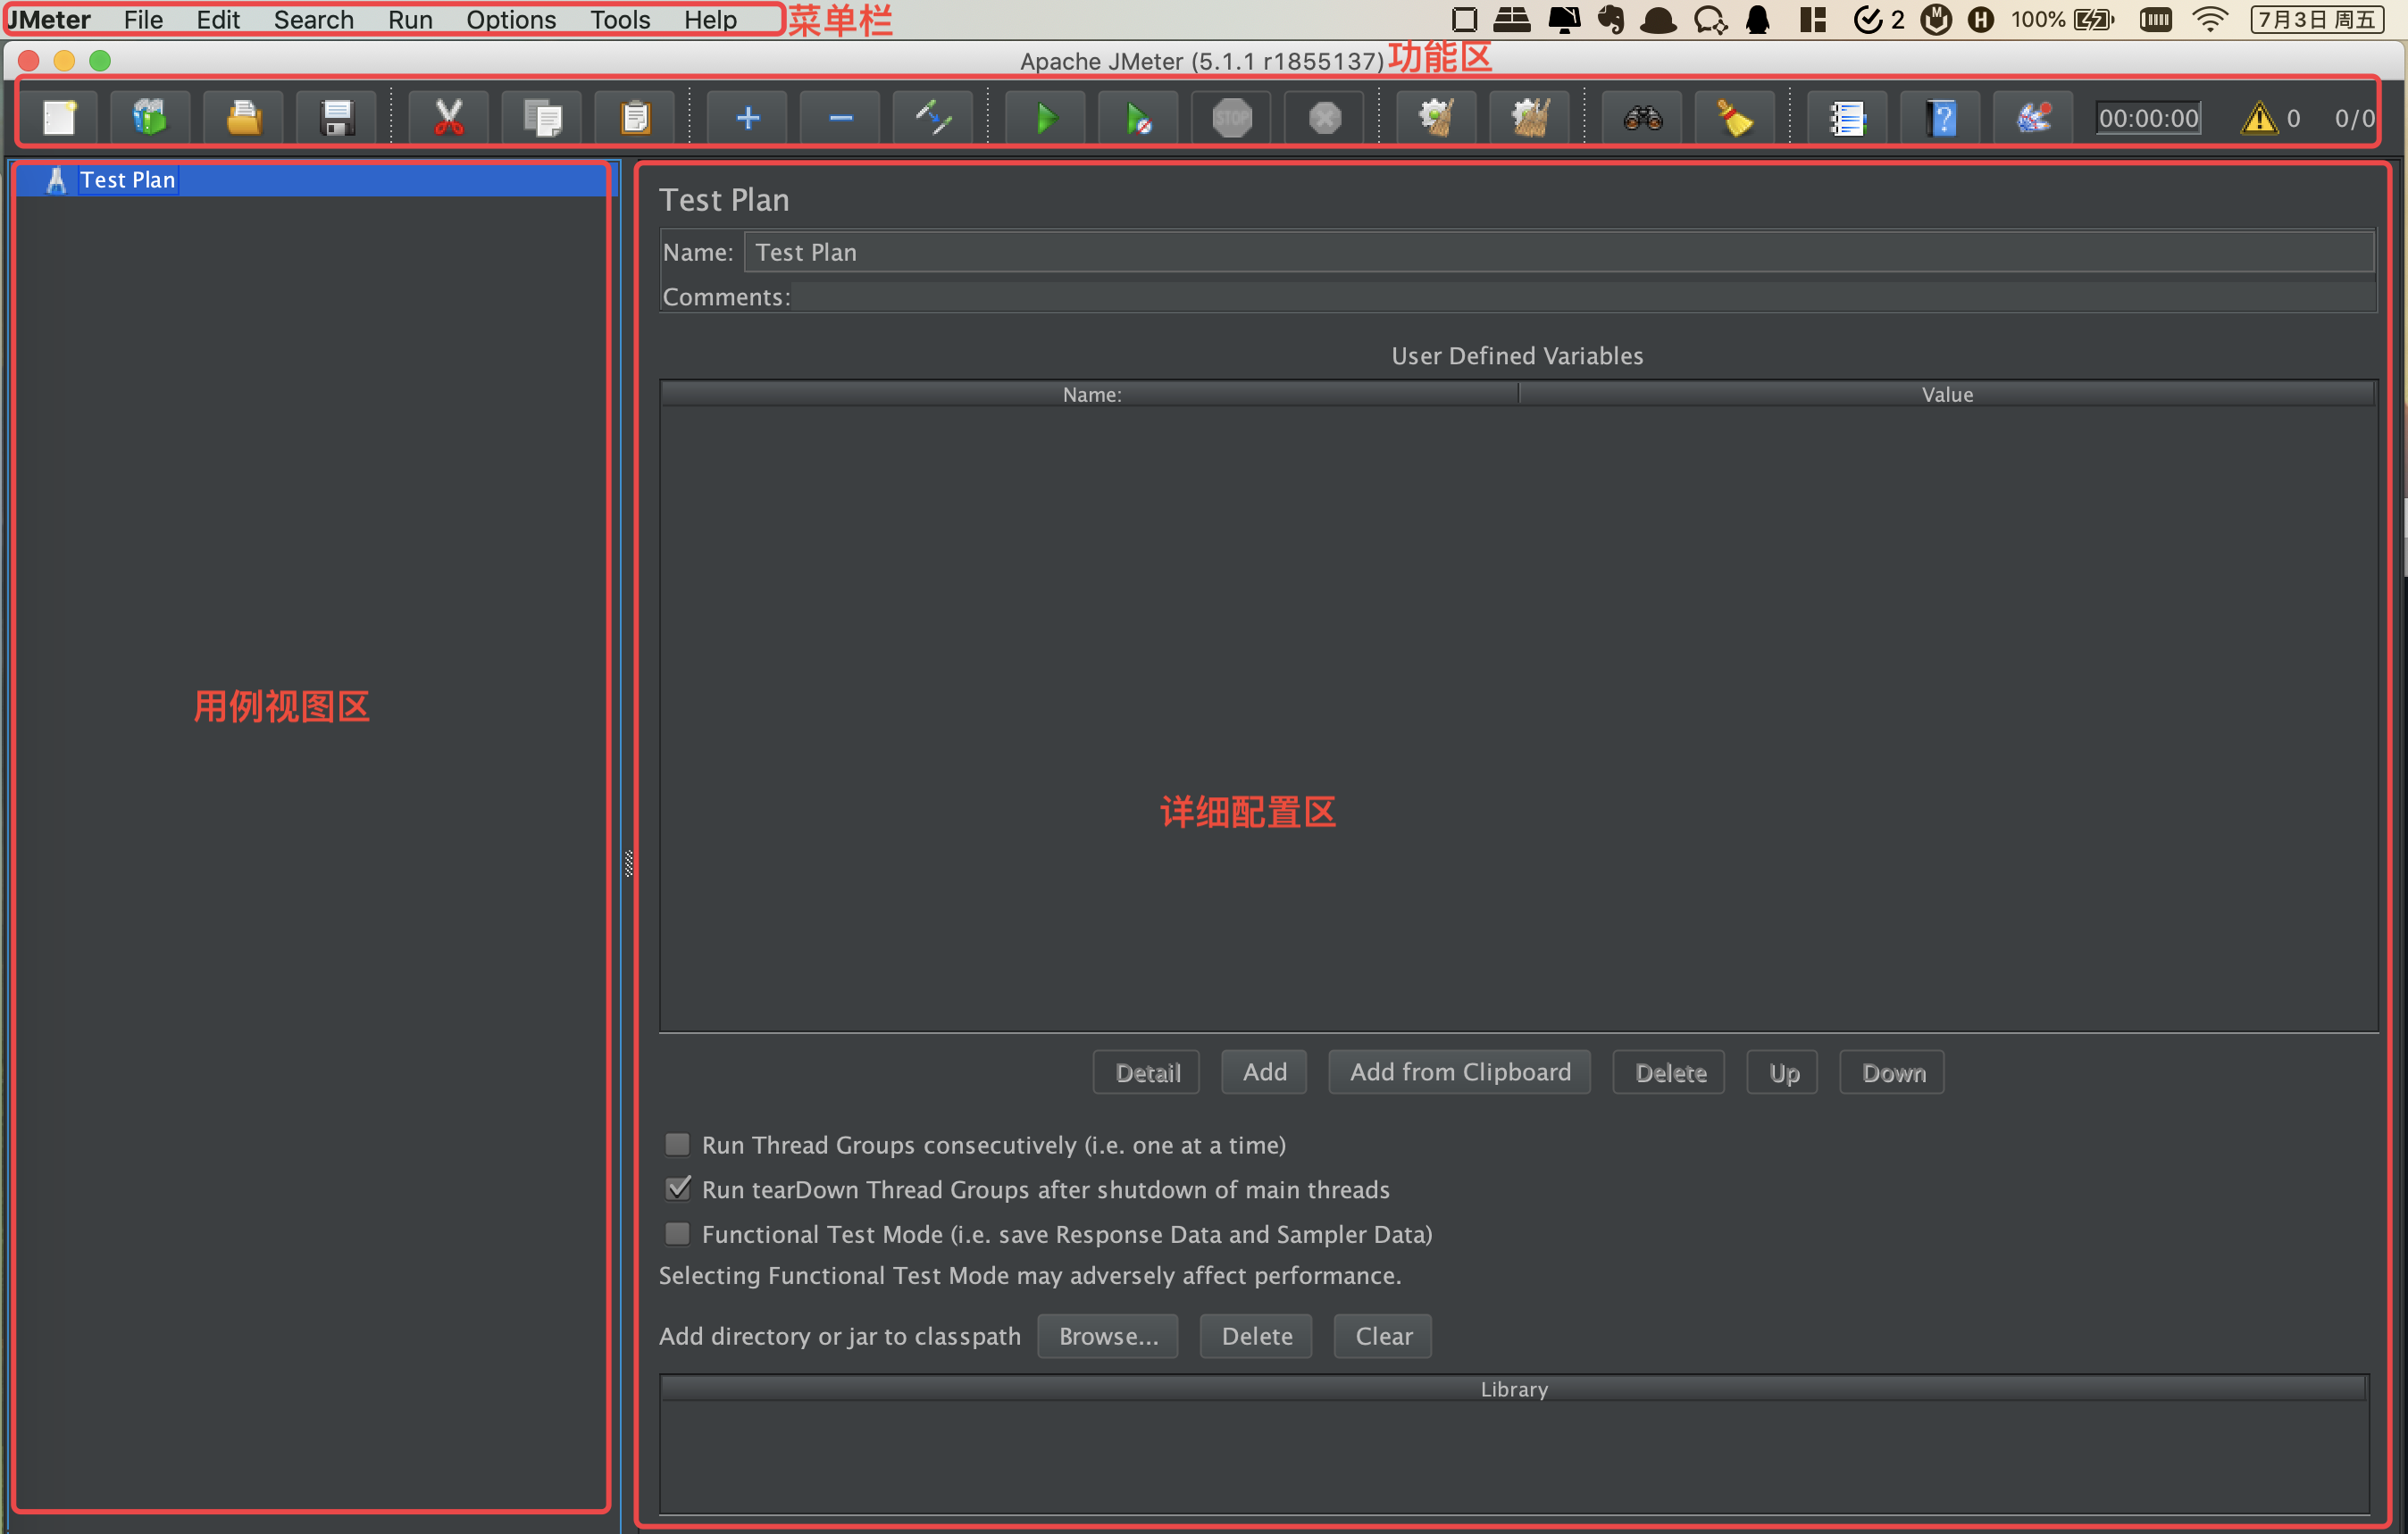The width and height of the screenshot is (2408, 1534).
Task: Open Templates from the toolbar
Action: coord(150,118)
